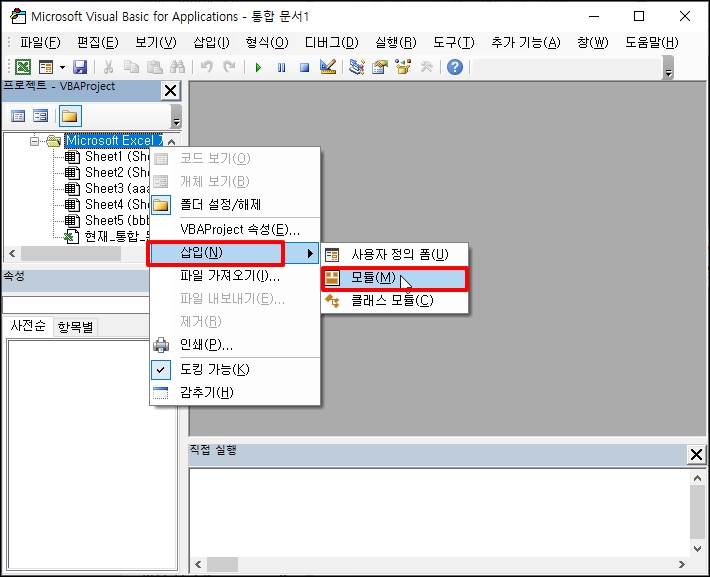Open the 형식(O) menu

(x=267, y=43)
